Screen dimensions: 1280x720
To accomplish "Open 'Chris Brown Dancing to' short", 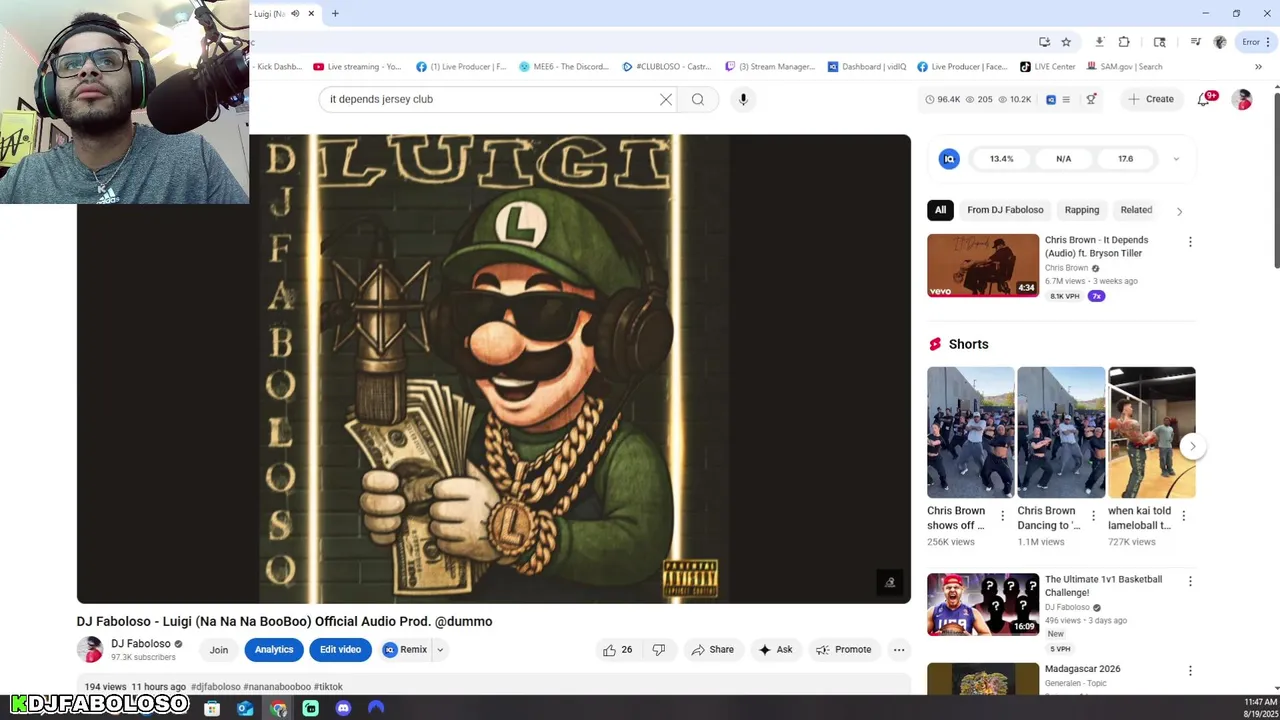I will click(1061, 432).
